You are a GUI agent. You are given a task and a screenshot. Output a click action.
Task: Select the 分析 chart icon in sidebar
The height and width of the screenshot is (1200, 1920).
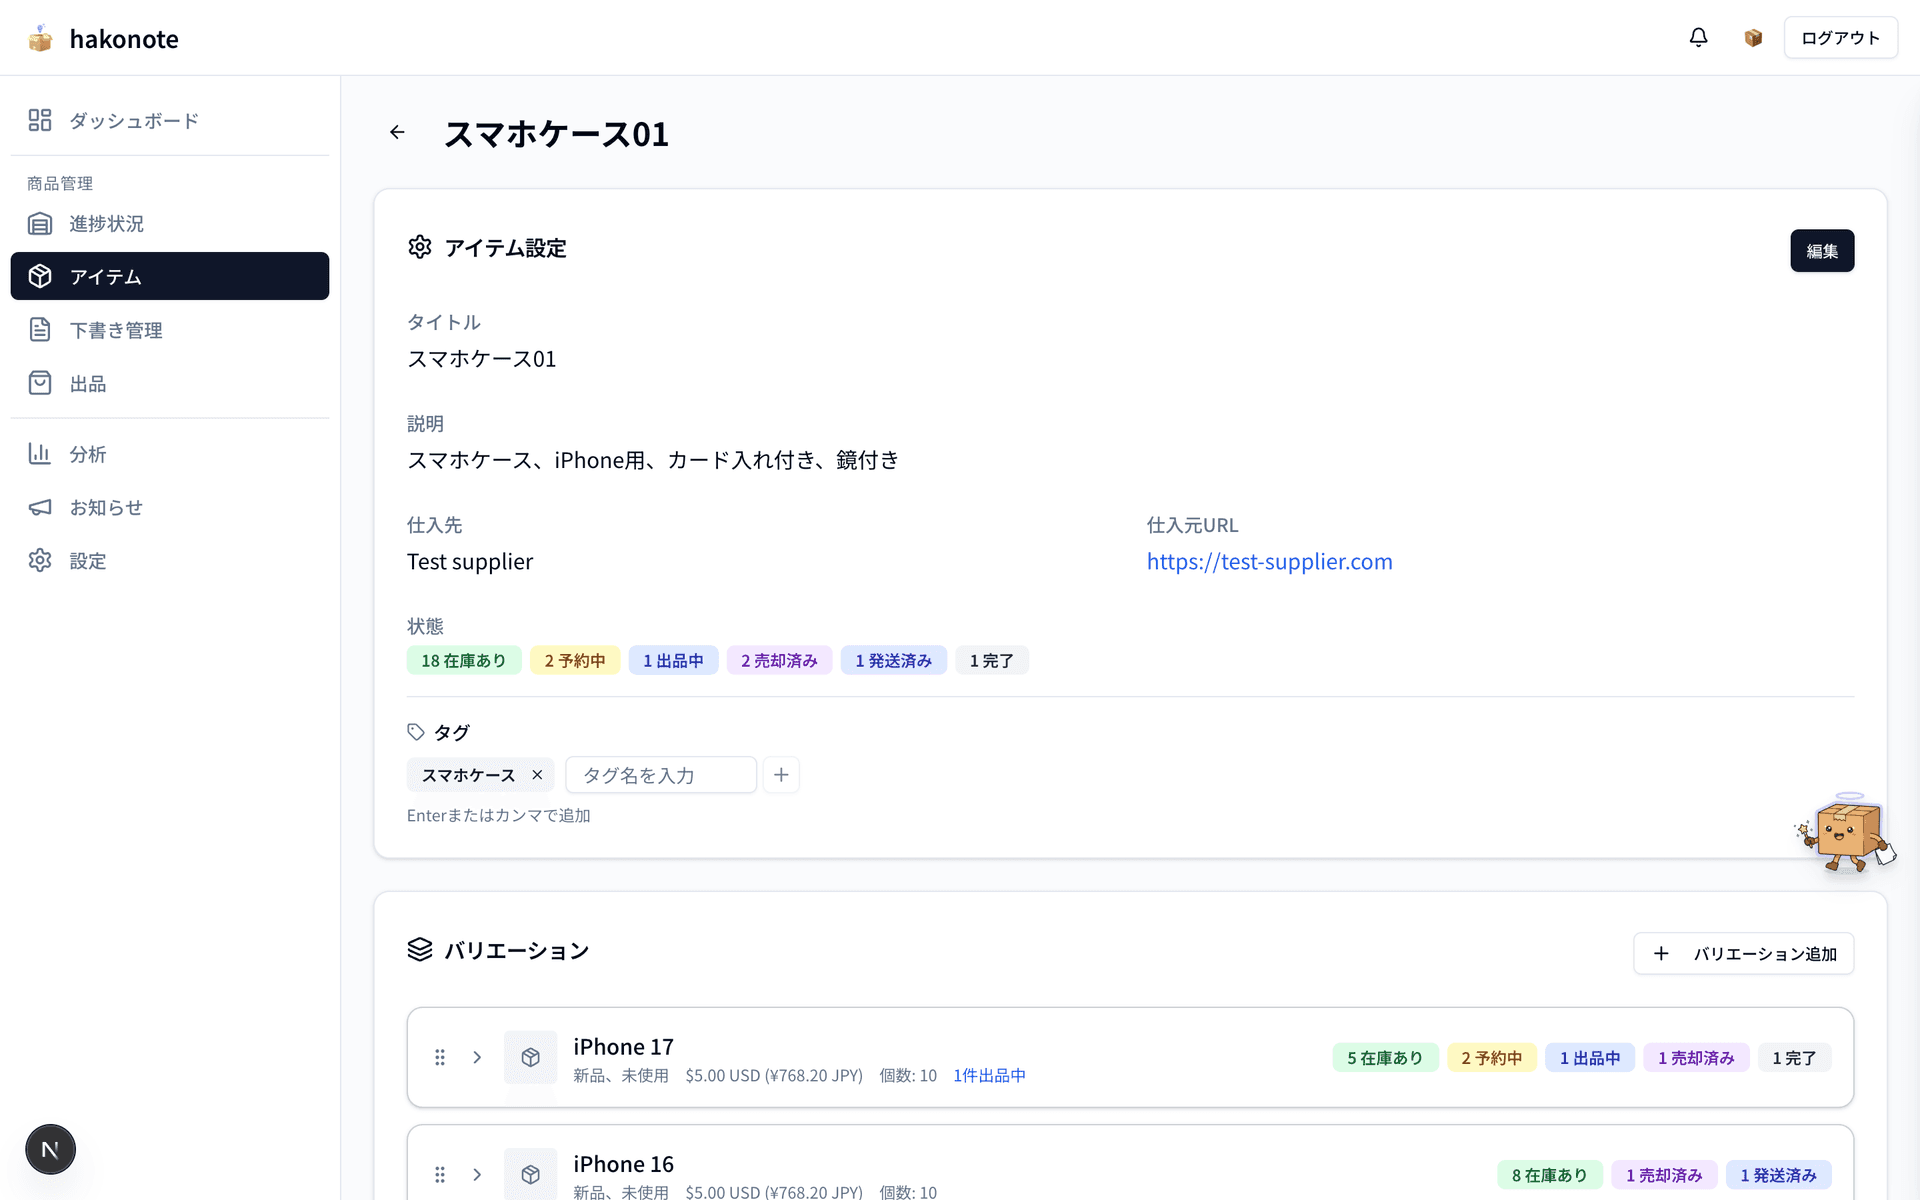(40, 454)
